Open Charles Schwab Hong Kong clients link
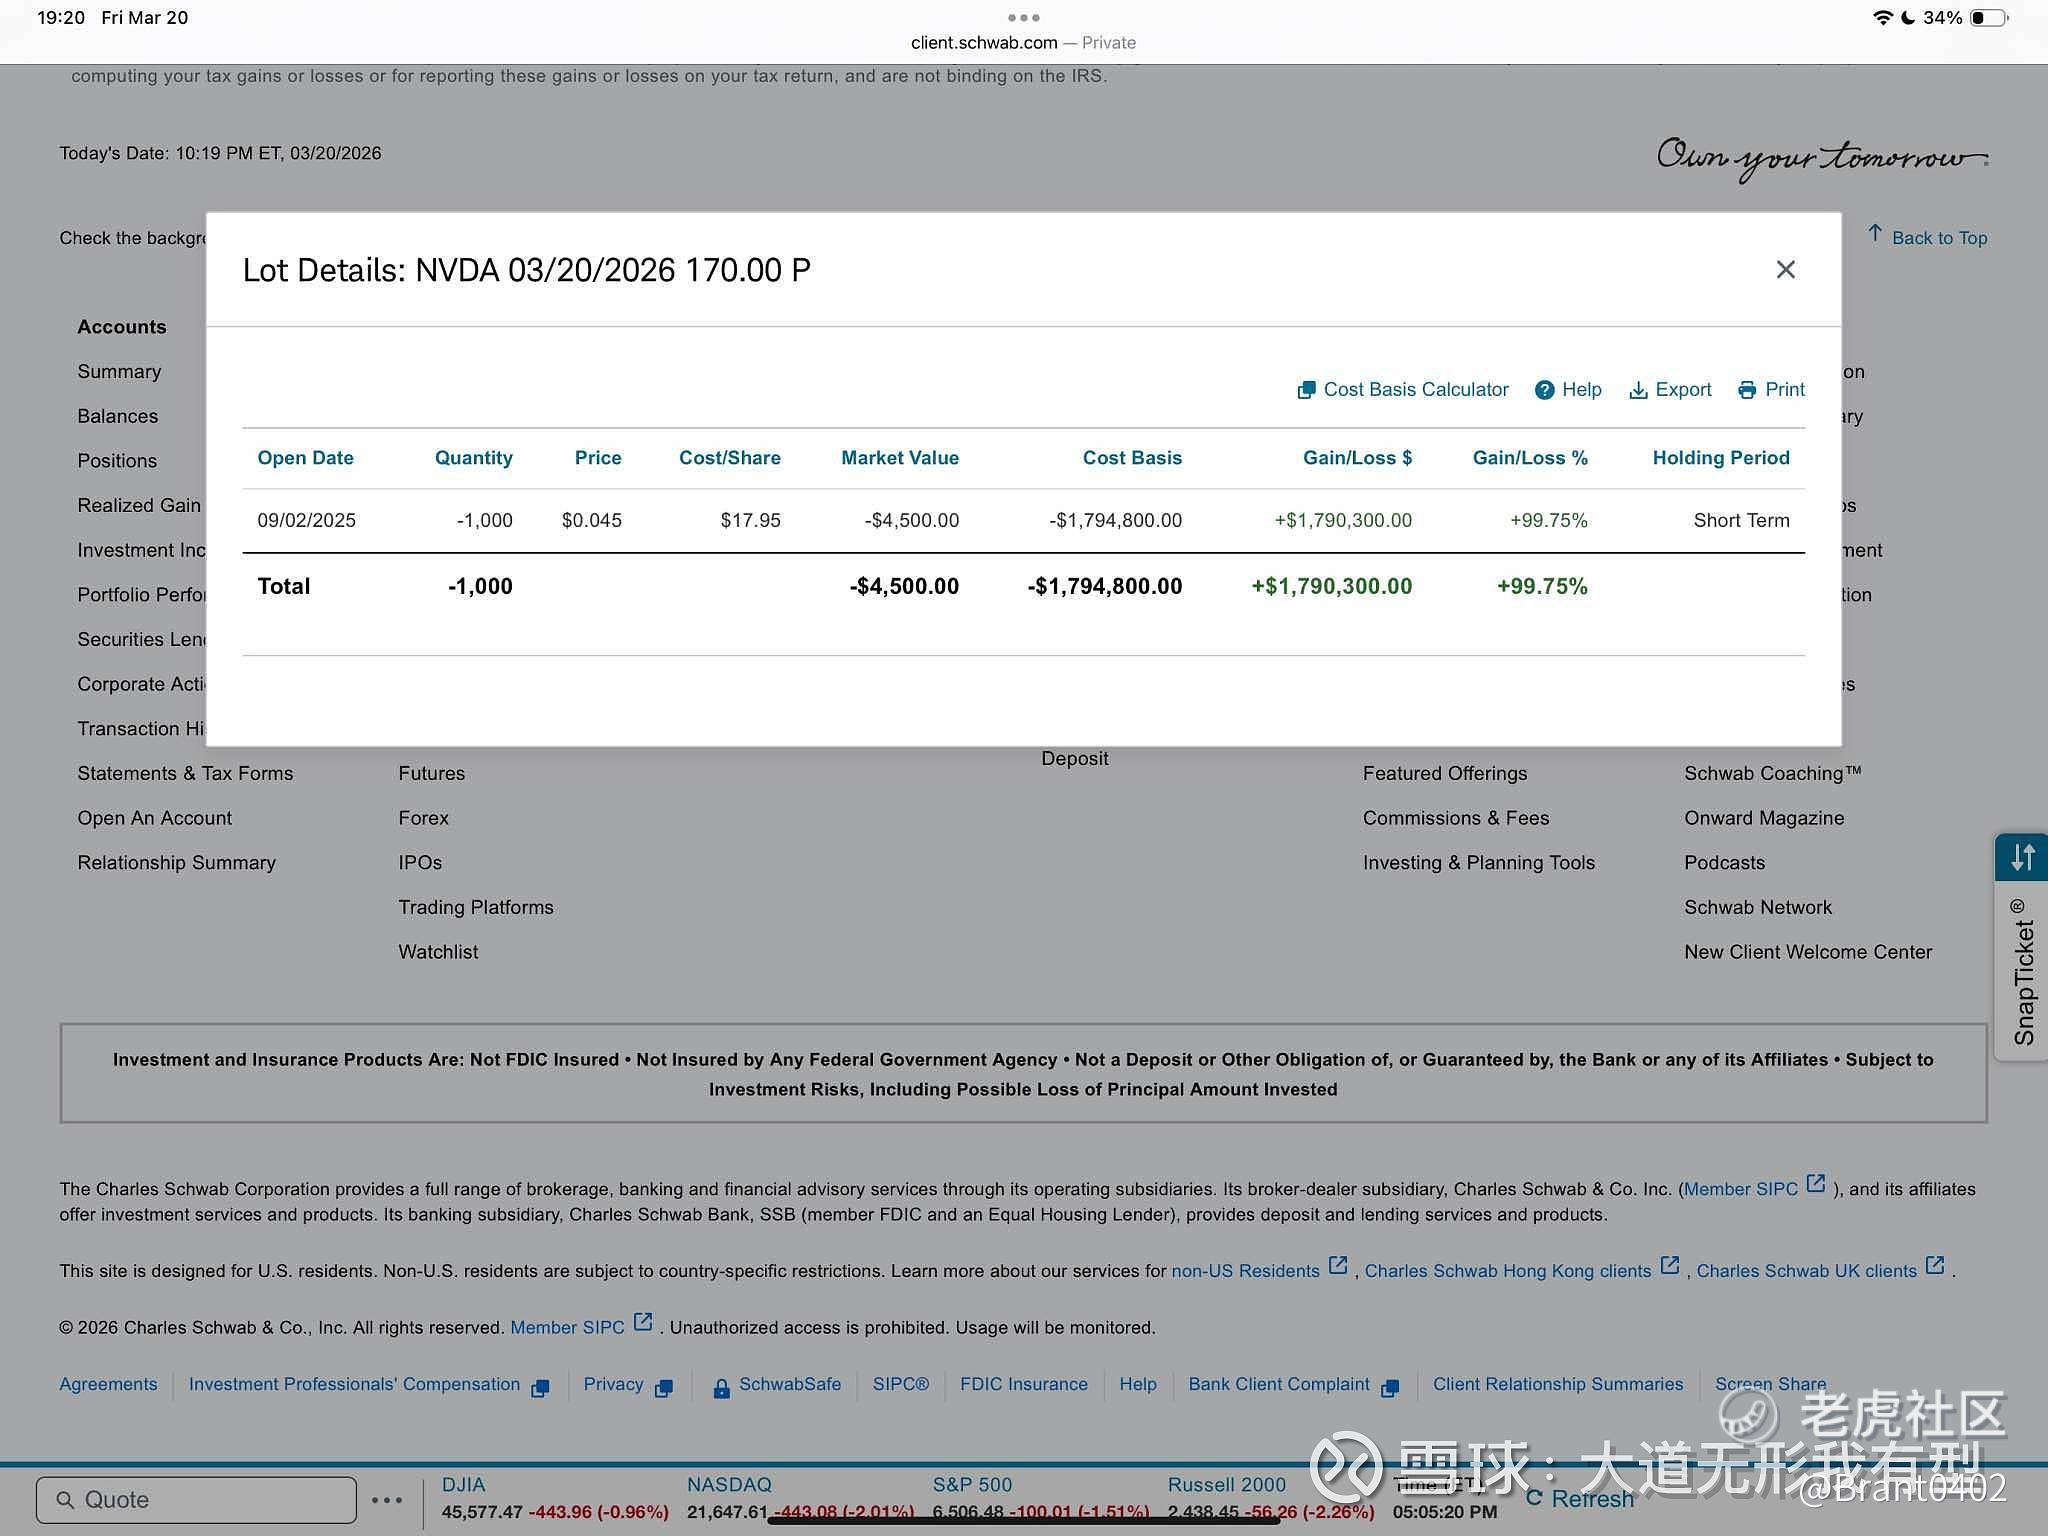The image size is (2048, 1536). 1507,1271
